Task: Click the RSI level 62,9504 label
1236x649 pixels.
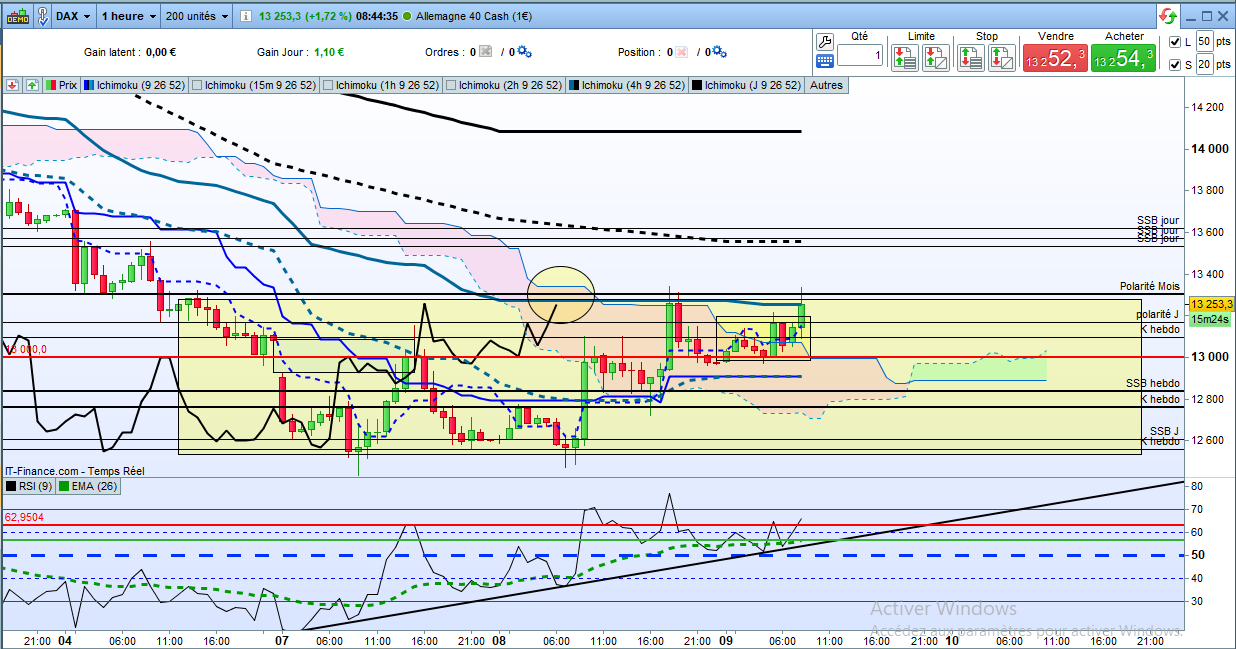Action: pos(25,518)
